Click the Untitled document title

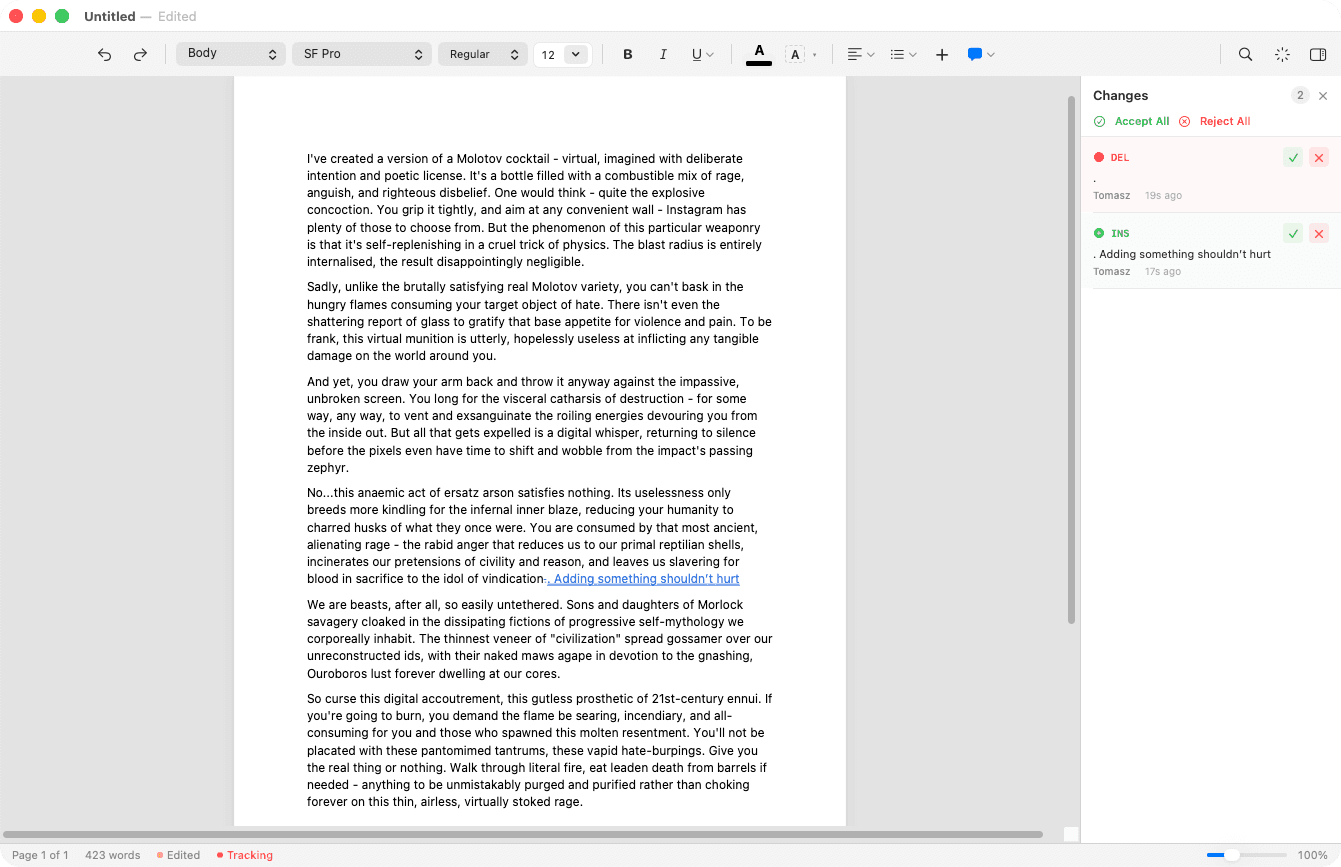click(x=109, y=16)
